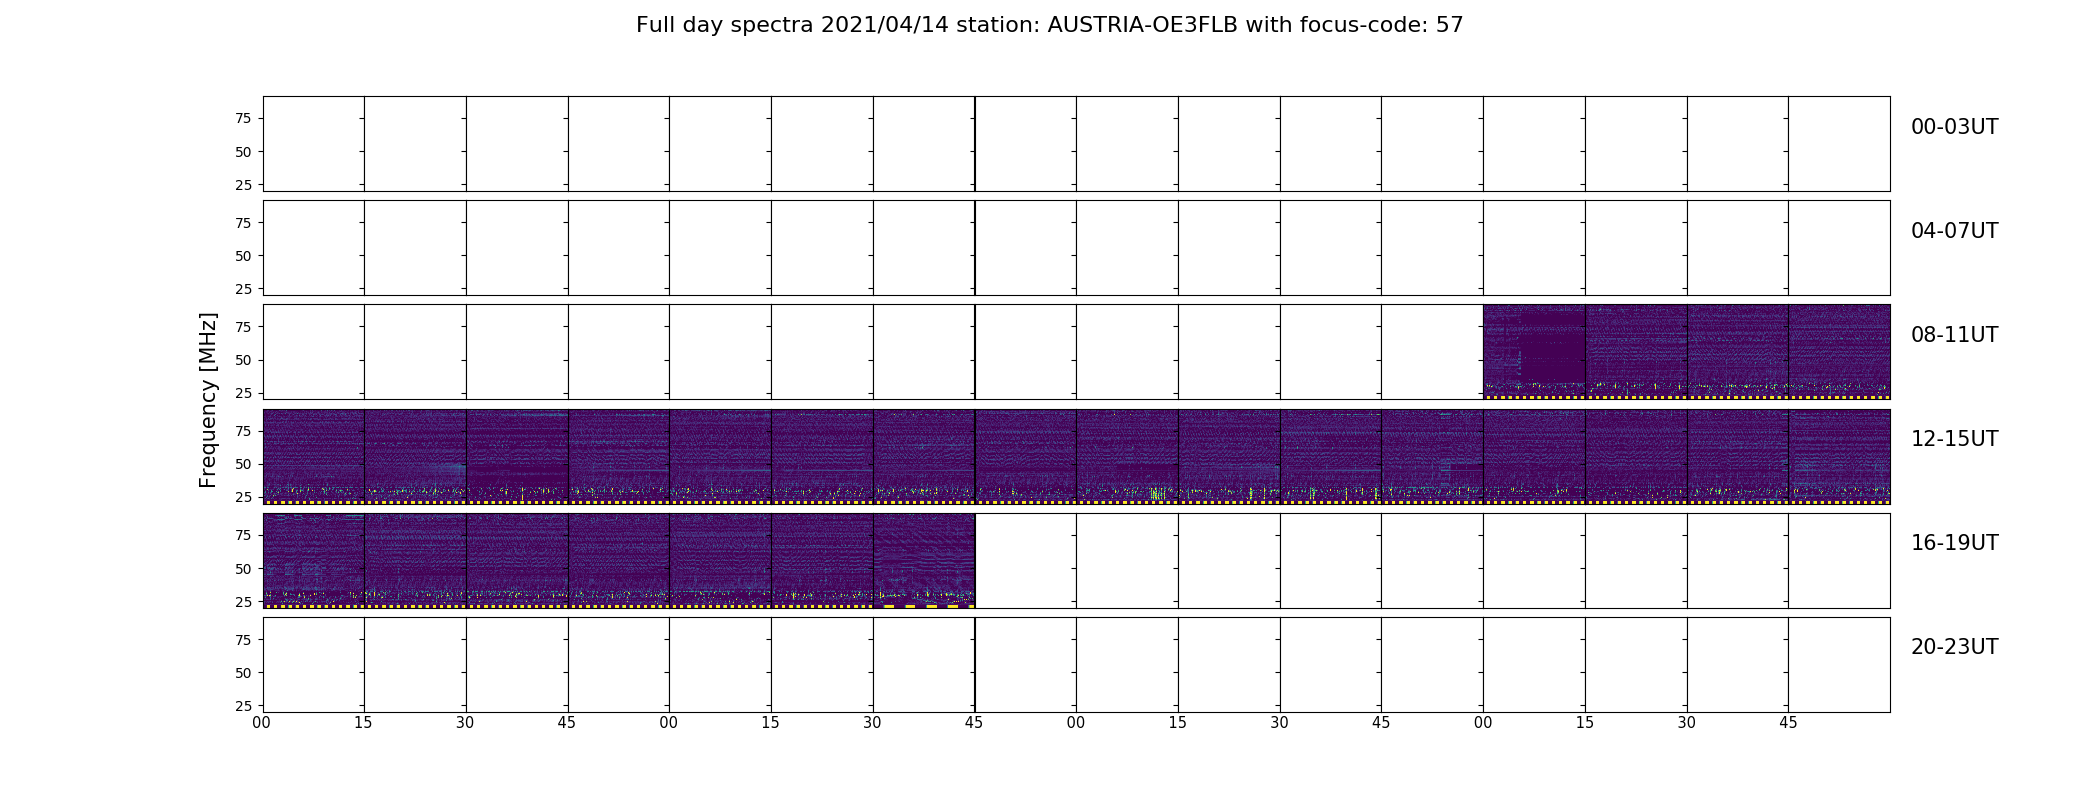This screenshot has height=800, width=2100.
Task: Click the '75' frequency tick of the 00-03UT row
Action: pyautogui.click(x=242, y=119)
